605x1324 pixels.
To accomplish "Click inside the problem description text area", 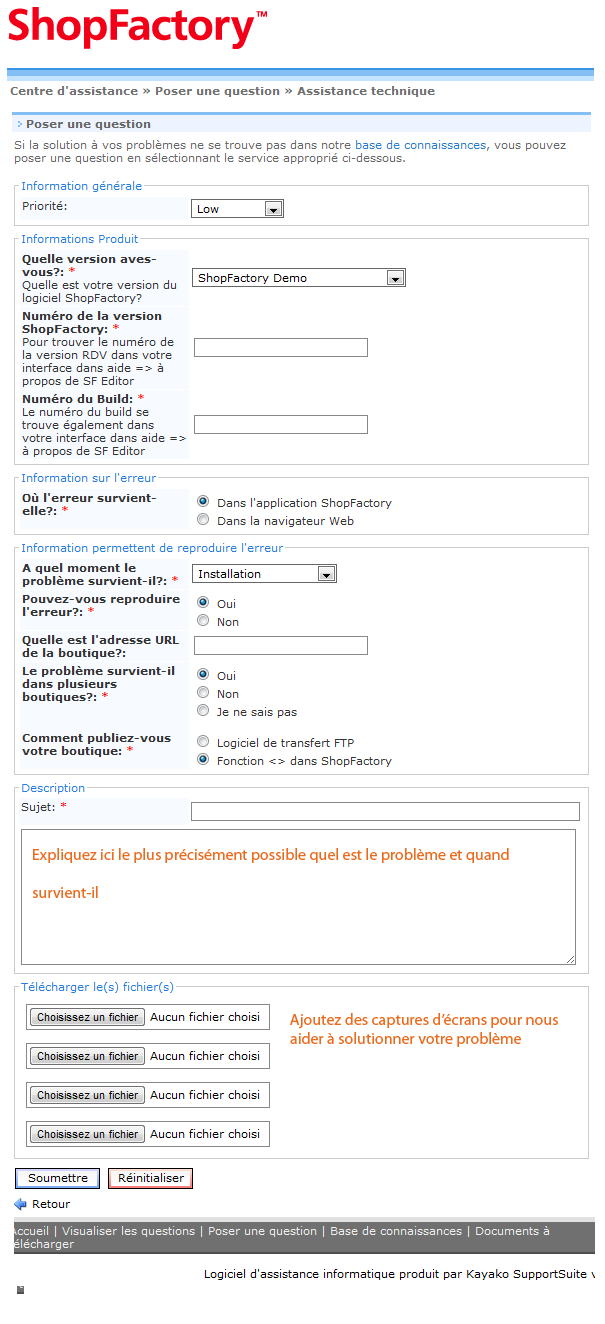I will tap(298, 920).
